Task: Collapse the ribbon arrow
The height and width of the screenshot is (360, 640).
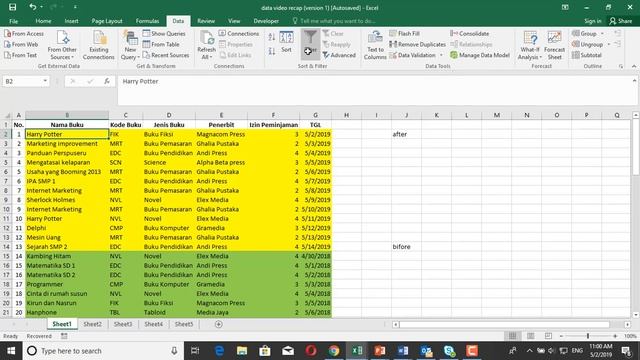Action: coord(634,66)
